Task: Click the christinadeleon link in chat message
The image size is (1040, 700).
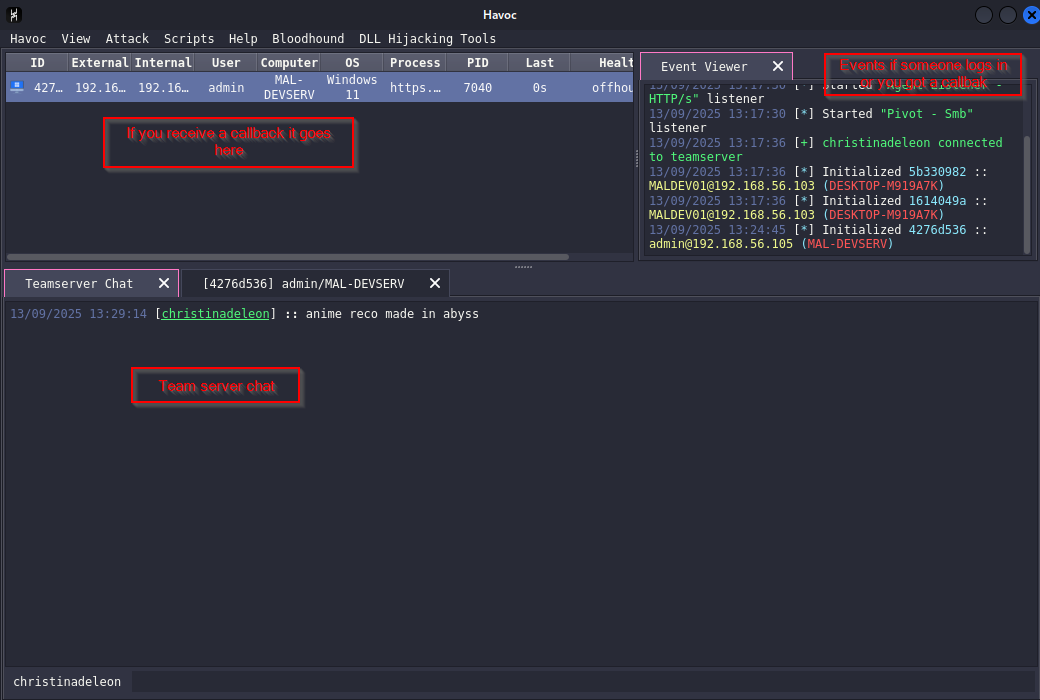Action: (216, 313)
